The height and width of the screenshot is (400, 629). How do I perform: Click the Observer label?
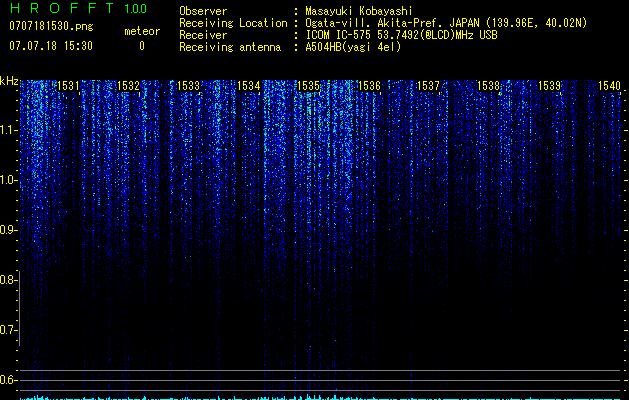pos(203,11)
